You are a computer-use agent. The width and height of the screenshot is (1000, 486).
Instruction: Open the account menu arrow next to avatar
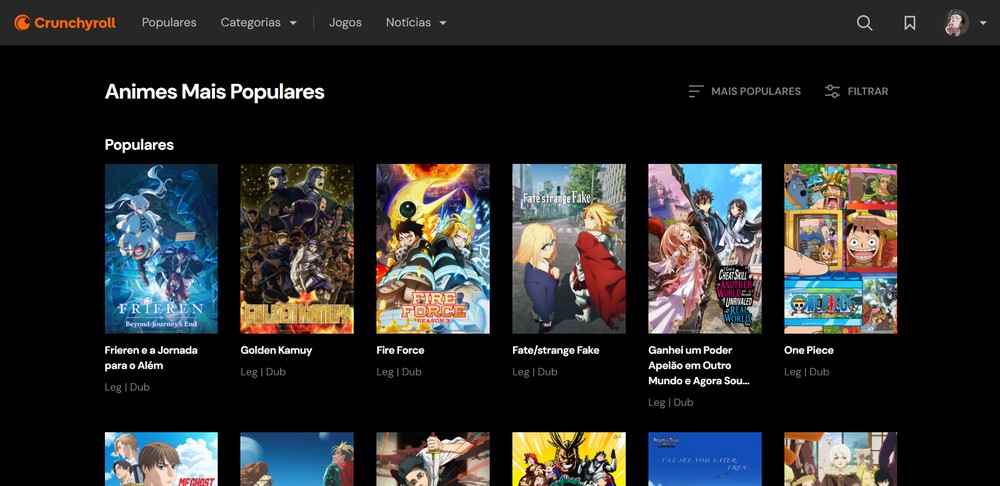pos(983,23)
